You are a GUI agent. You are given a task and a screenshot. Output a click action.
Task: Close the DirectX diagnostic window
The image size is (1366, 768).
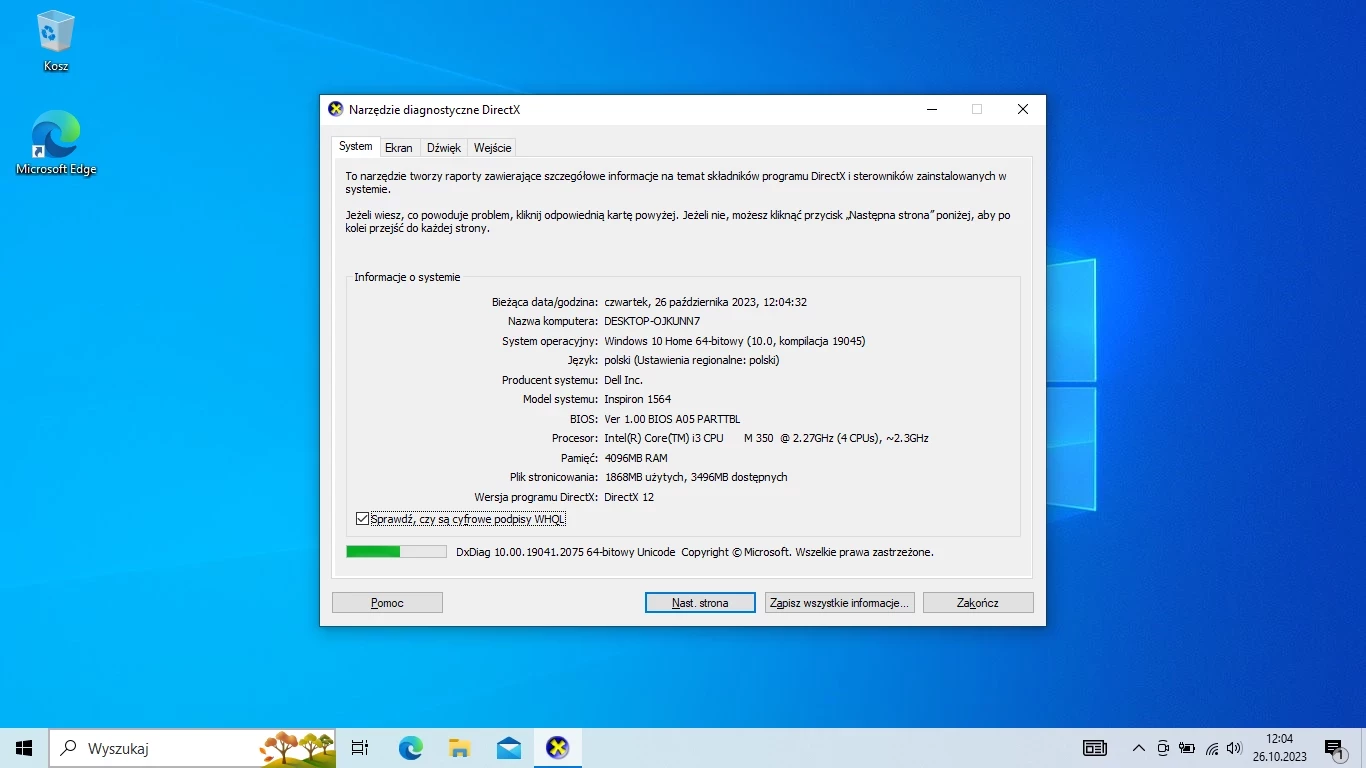[1022, 109]
